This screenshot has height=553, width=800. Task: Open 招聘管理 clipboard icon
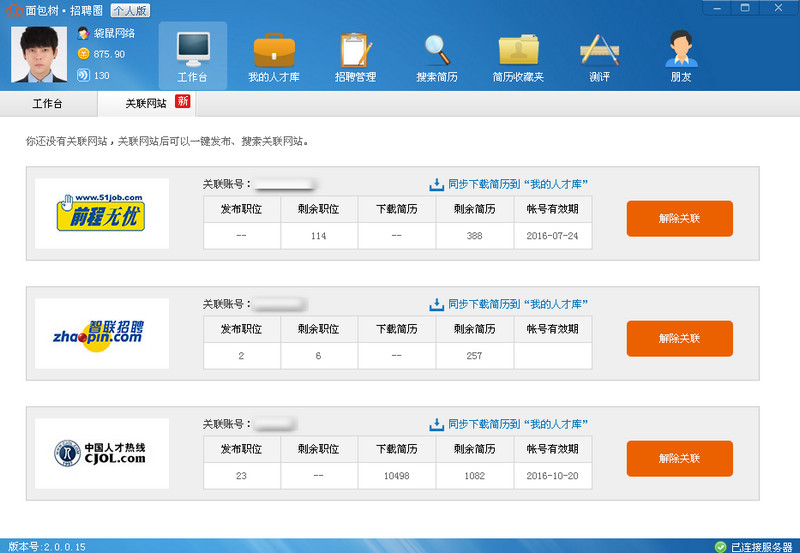pyautogui.click(x=356, y=50)
